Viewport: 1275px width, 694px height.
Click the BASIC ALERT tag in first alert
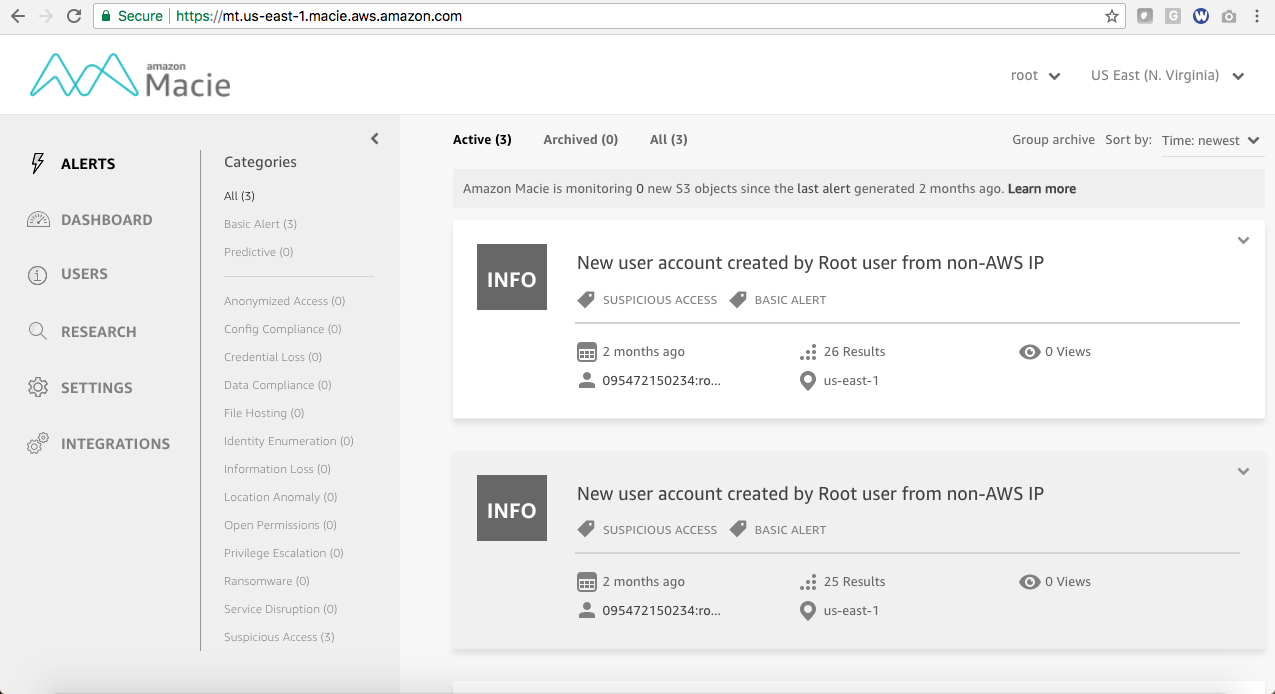click(790, 300)
